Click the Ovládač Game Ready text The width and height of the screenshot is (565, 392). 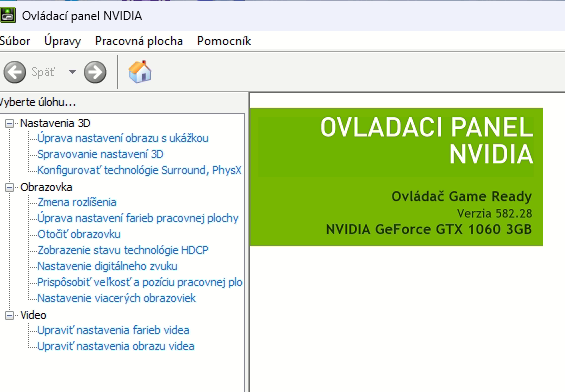pyautogui.click(x=462, y=196)
